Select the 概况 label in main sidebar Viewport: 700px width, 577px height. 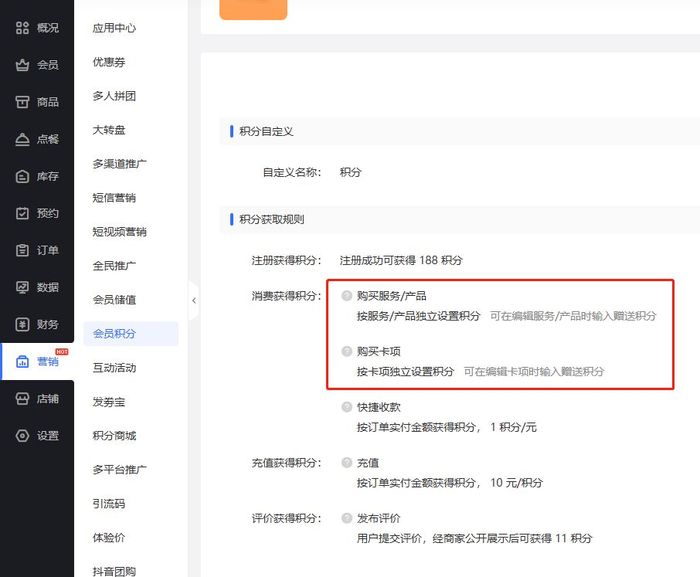[48, 28]
